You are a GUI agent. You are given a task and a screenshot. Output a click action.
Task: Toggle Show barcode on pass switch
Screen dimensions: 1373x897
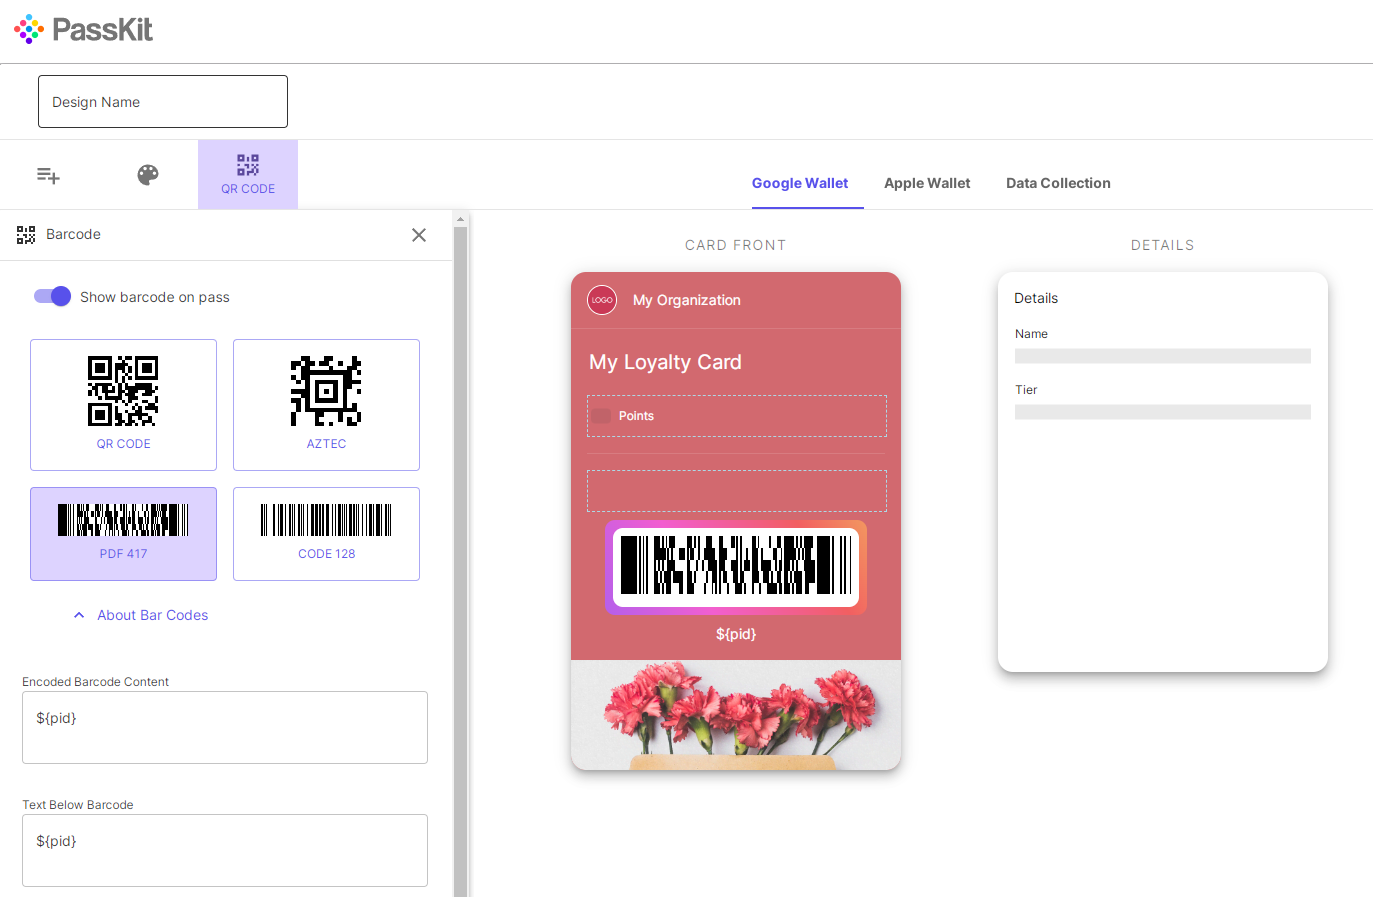(52, 296)
